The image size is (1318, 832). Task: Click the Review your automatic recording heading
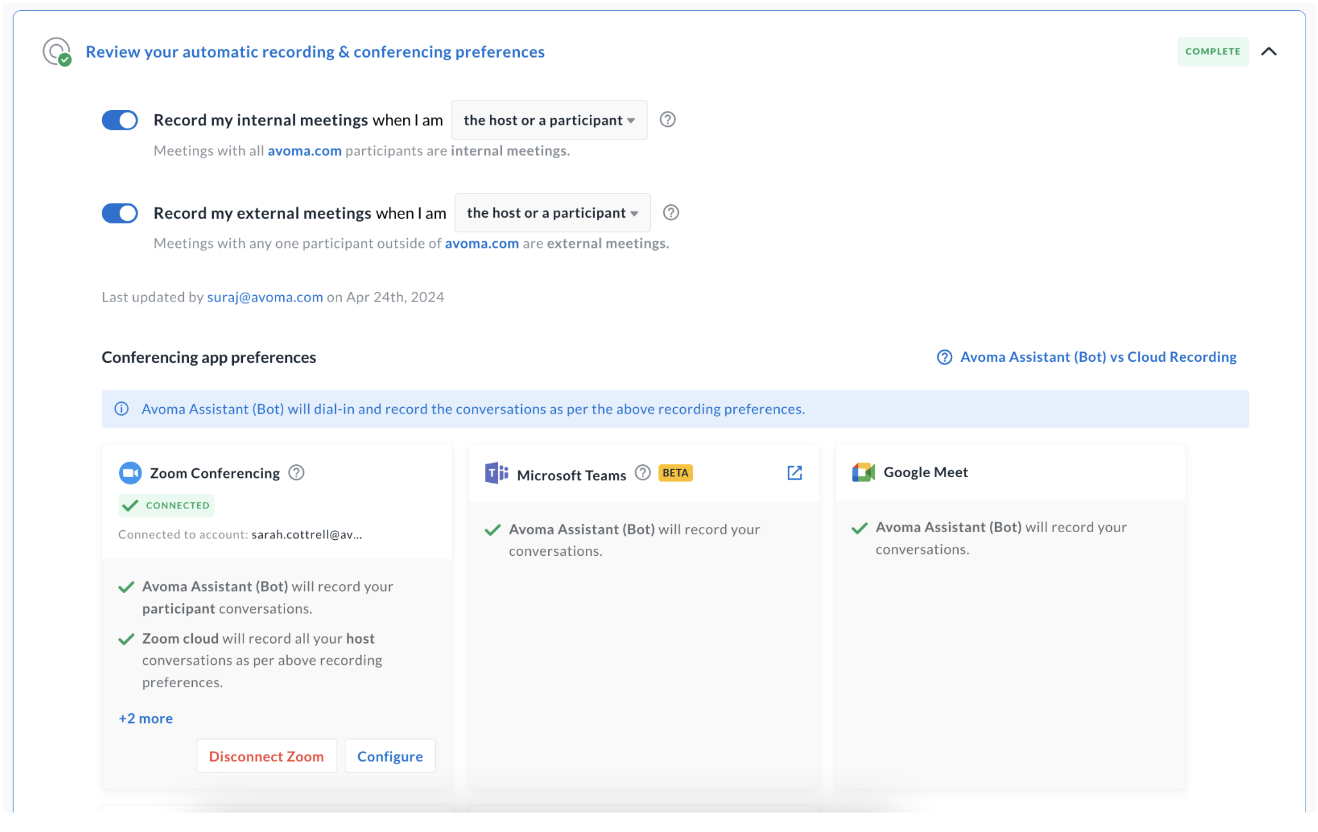315,52
